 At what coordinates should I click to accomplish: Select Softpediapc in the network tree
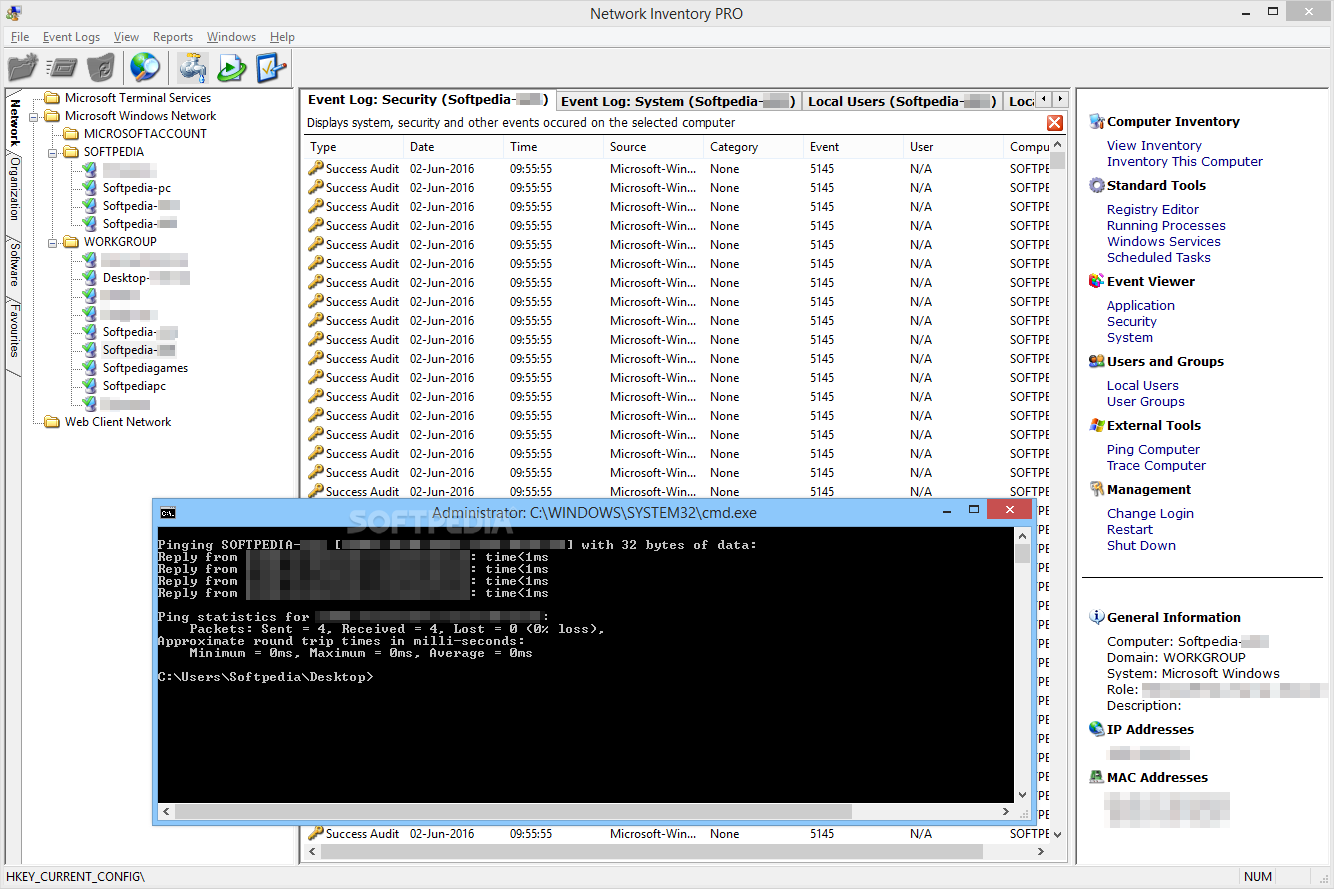[134, 386]
